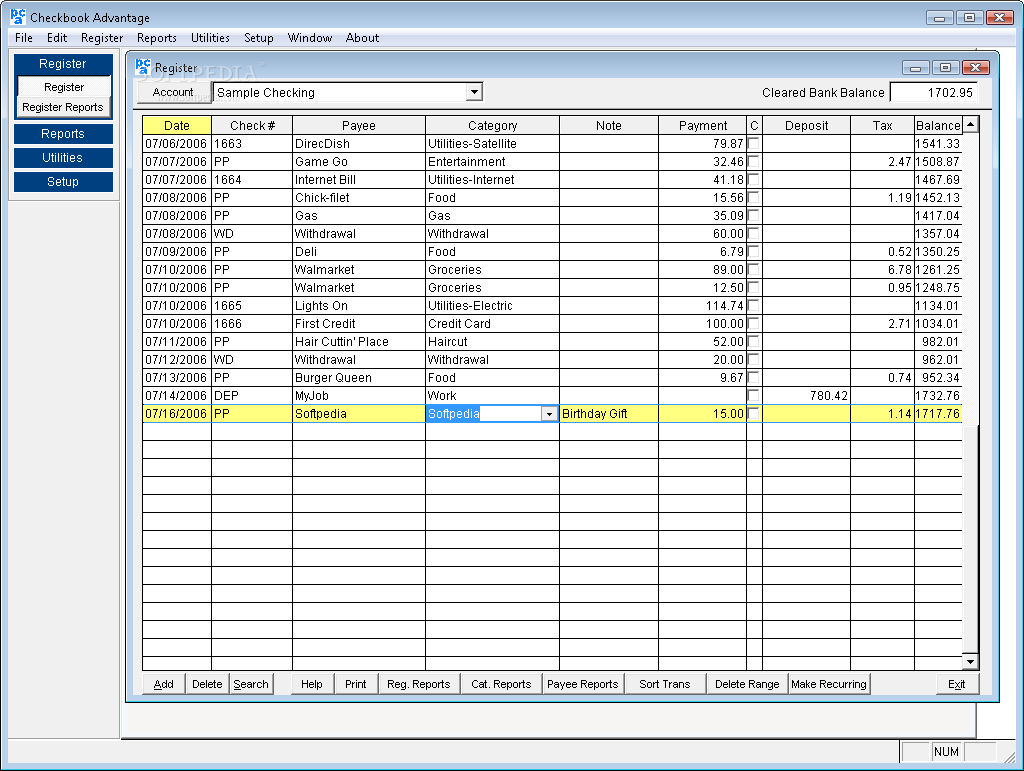Select the Register sidebar header
Viewport: 1024px width, 771px height.
pos(63,63)
